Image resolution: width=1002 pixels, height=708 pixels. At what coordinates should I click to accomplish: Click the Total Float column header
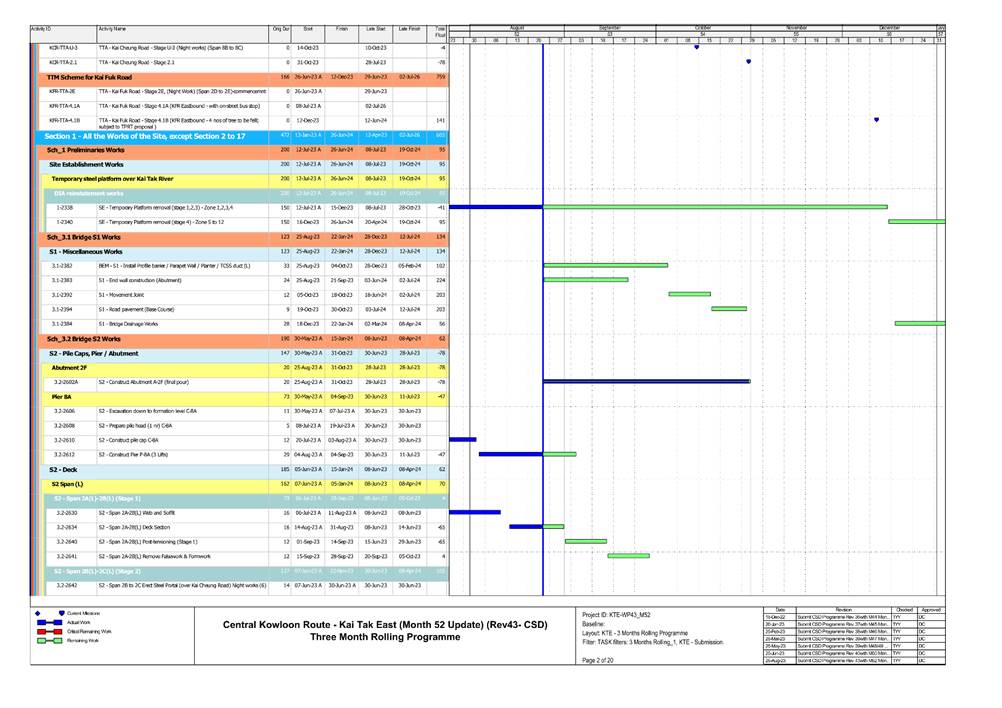(438, 31)
